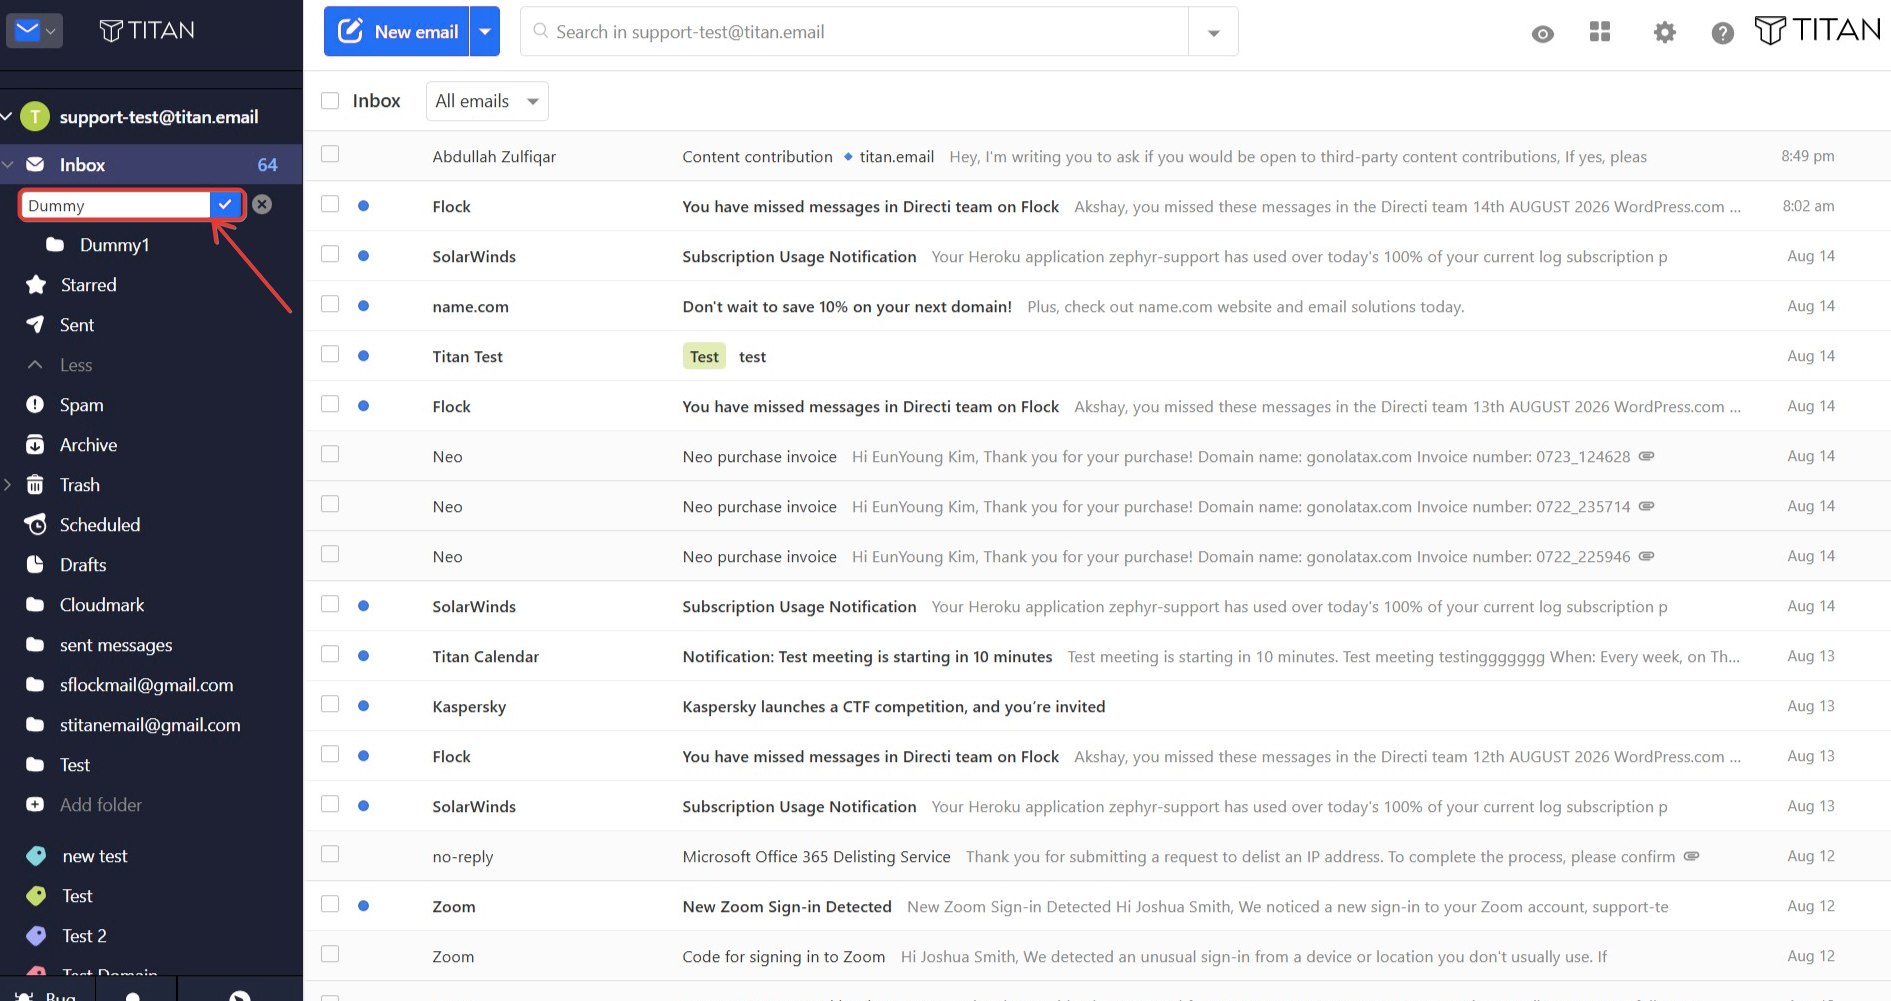Click attachment icon on Neo invoice 0723_124628

tap(1646, 456)
